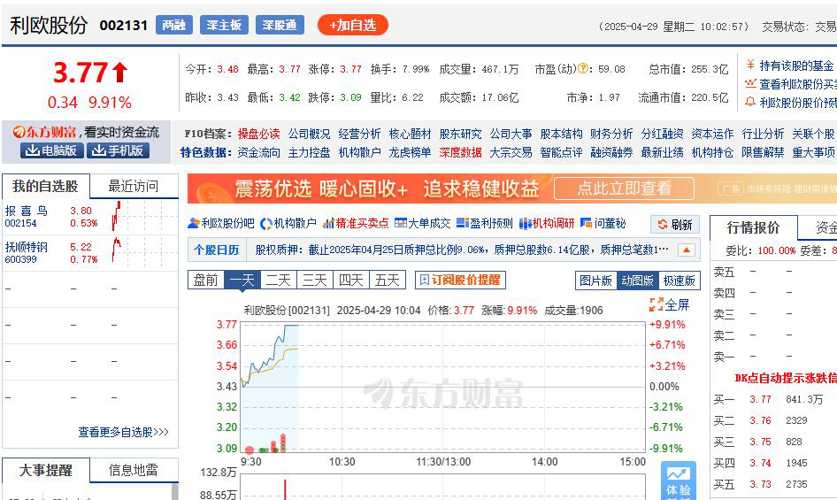Open the 深股通 tag badge
This screenshot has width=837, height=500.
[x=280, y=25]
